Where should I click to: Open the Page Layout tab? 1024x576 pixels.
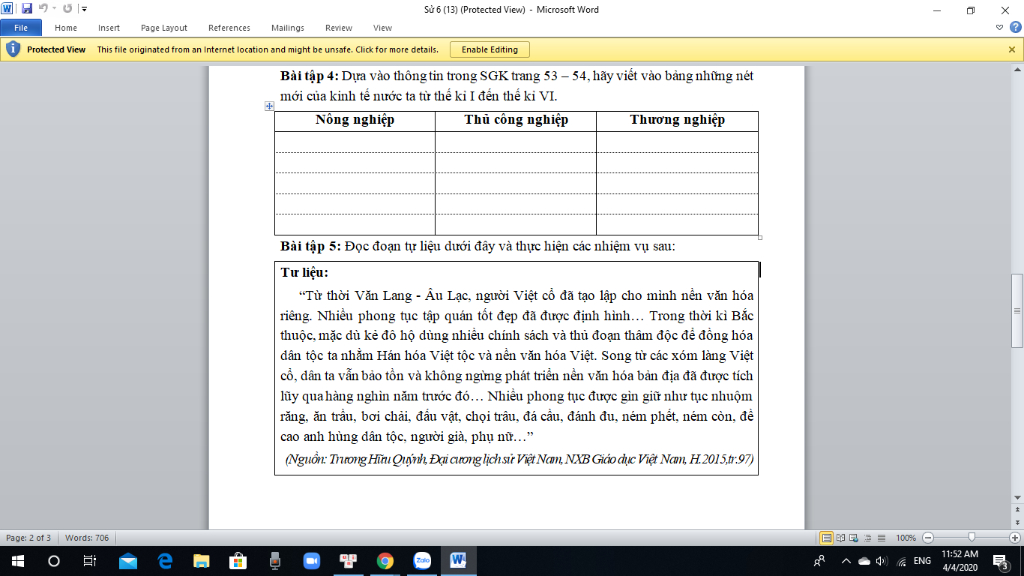(164, 28)
